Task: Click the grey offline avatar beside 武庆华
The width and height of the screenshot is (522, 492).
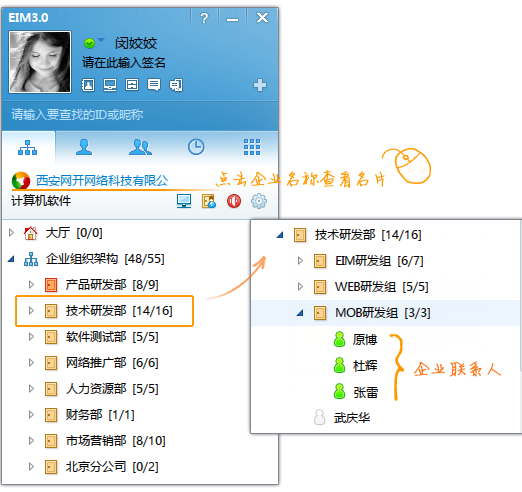Action: pos(319,417)
